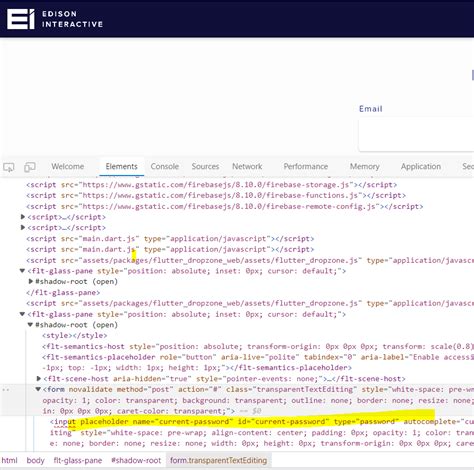The height and width of the screenshot is (470, 474).
Task: Select the second main.dart.js script line
Action: click(x=170, y=249)
